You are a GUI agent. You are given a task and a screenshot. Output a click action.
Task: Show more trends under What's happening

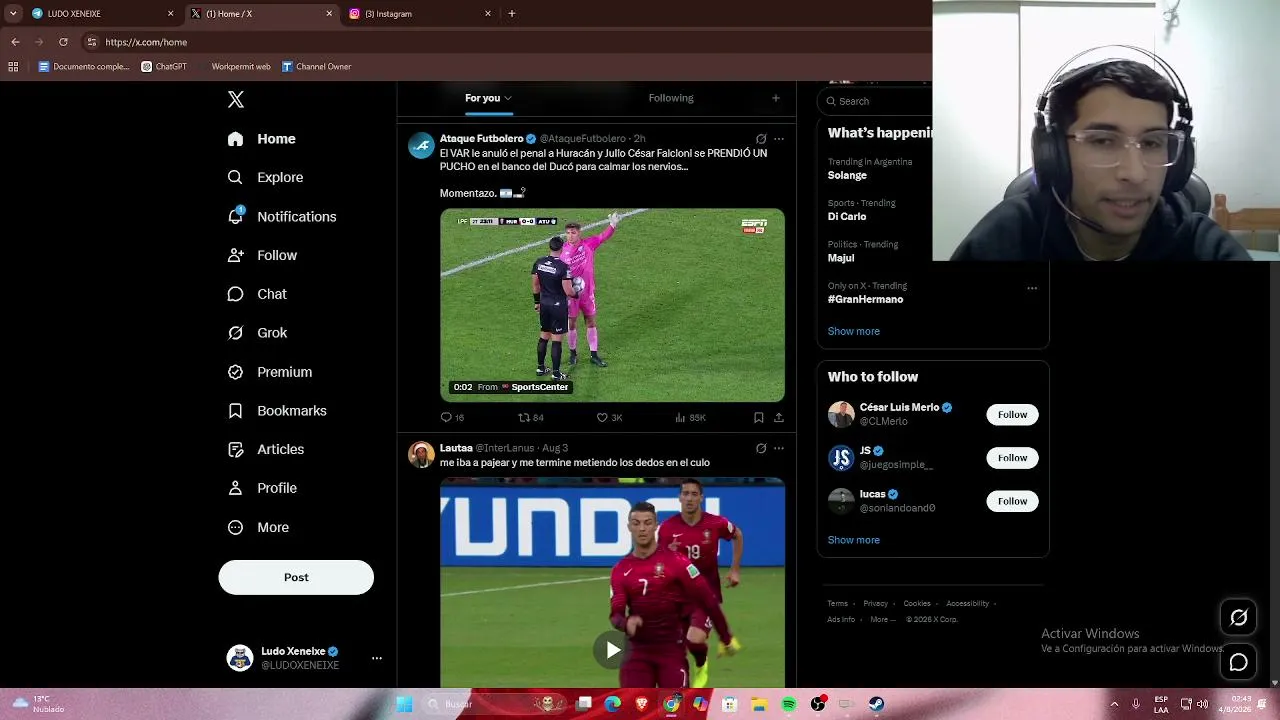(854, 331)
